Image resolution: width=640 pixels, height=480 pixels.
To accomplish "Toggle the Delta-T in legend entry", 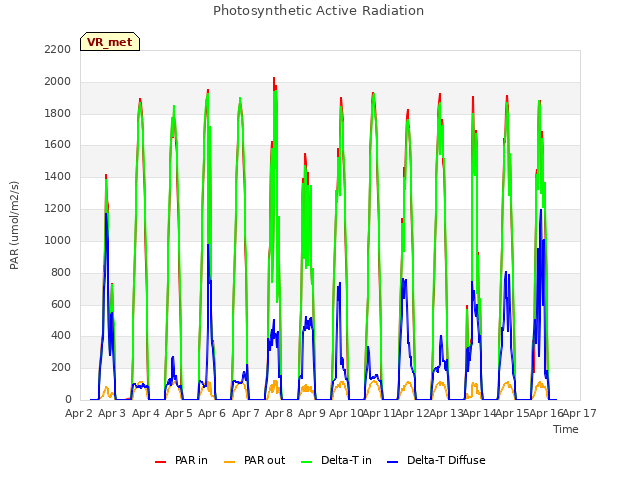I will (336, 460).
